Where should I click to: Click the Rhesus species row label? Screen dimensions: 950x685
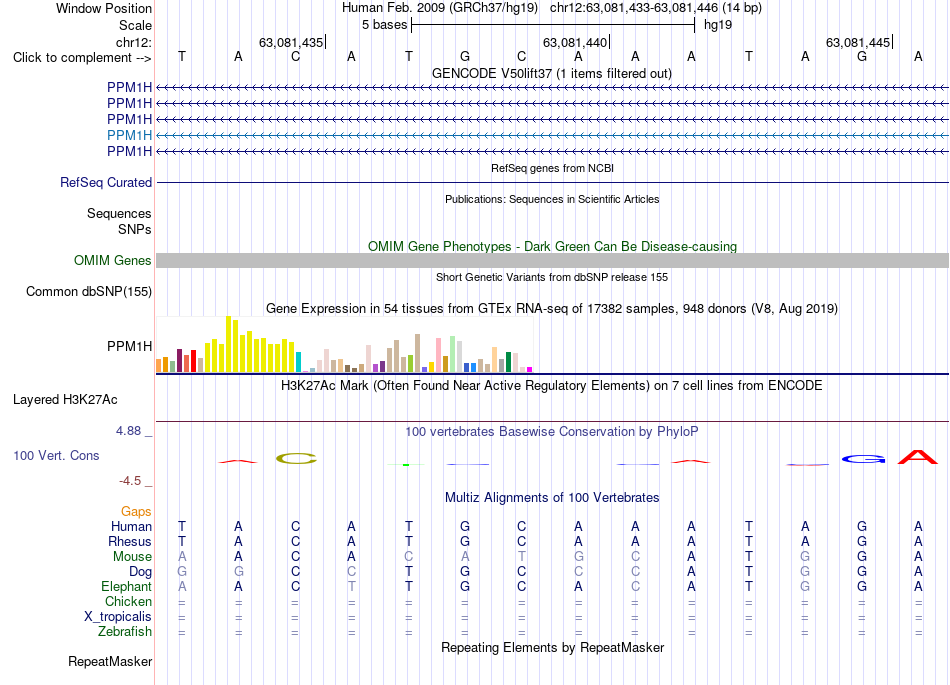tap(130, 541)
